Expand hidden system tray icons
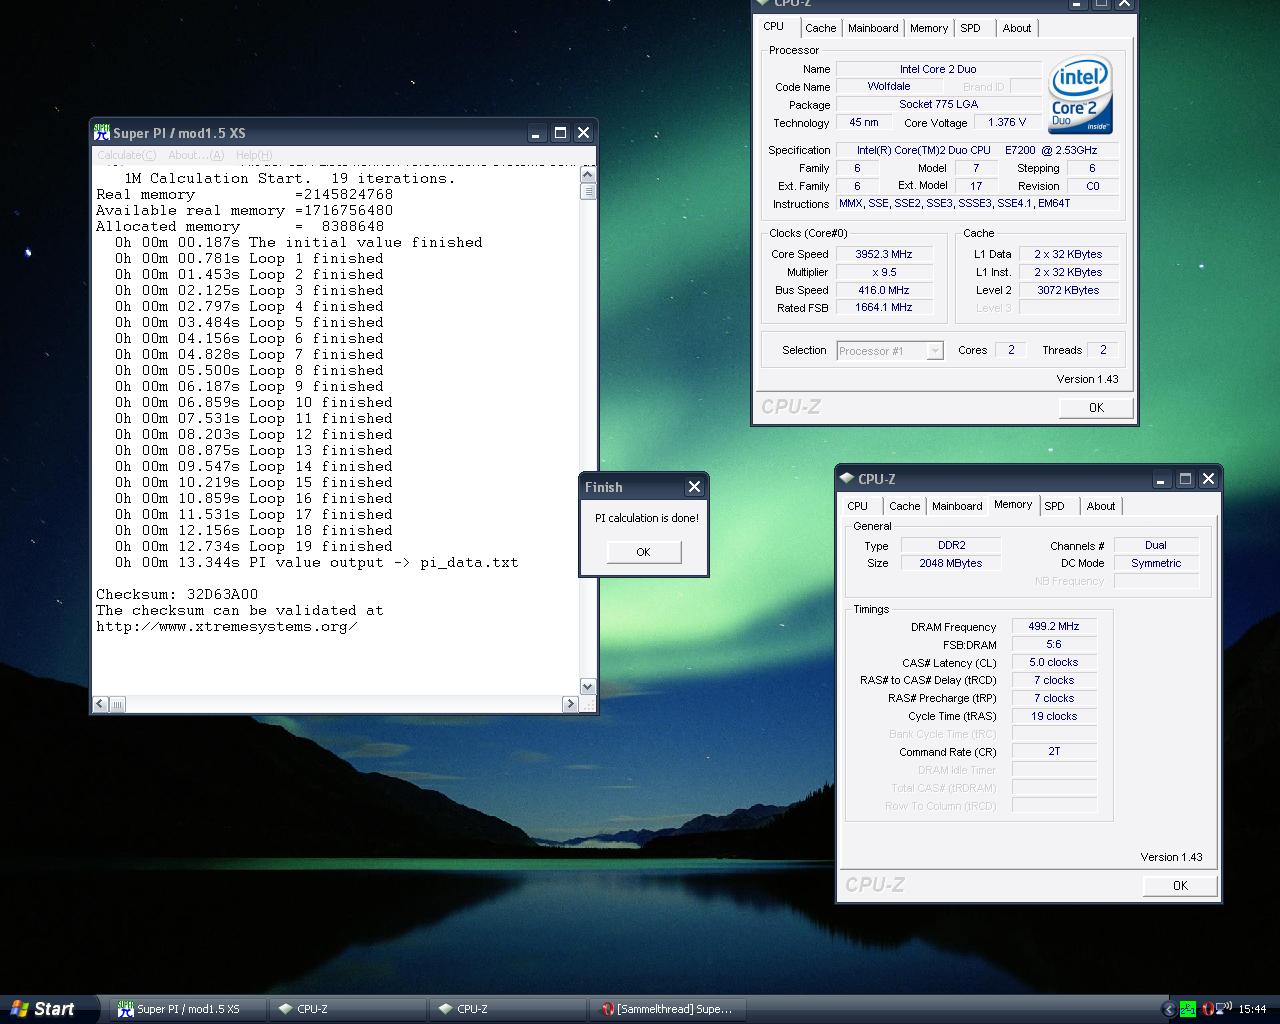 (1168, 1009)
